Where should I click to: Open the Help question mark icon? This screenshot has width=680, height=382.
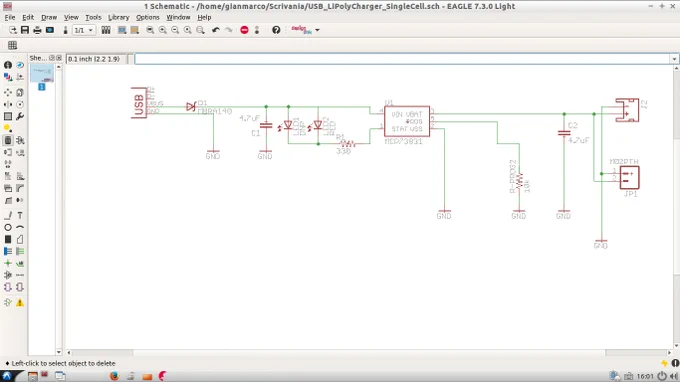[276, 30]
